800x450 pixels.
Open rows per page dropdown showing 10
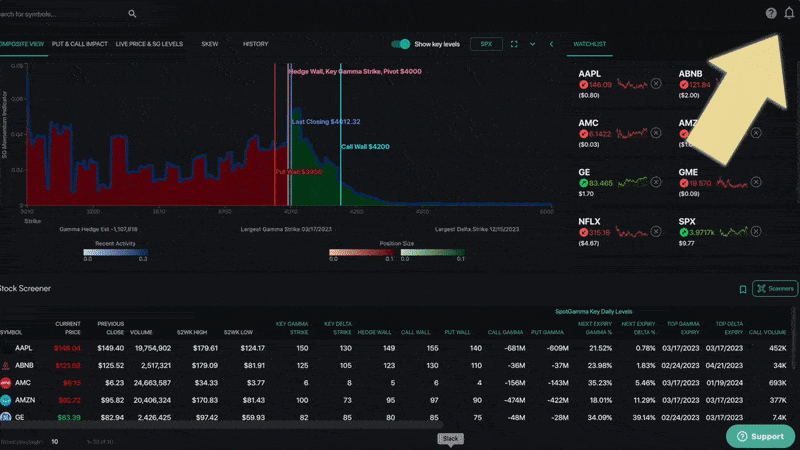tap(55, 442)
